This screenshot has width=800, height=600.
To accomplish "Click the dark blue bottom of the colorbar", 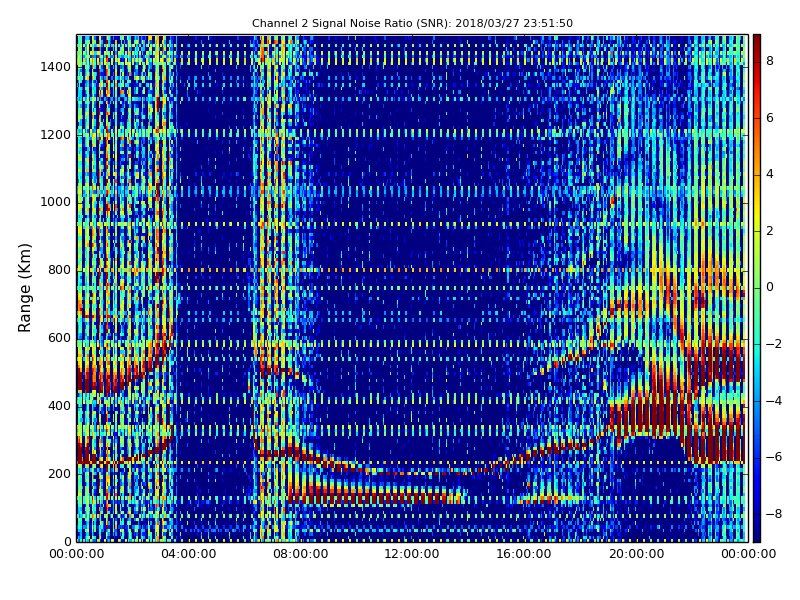I will pos(757,533).
